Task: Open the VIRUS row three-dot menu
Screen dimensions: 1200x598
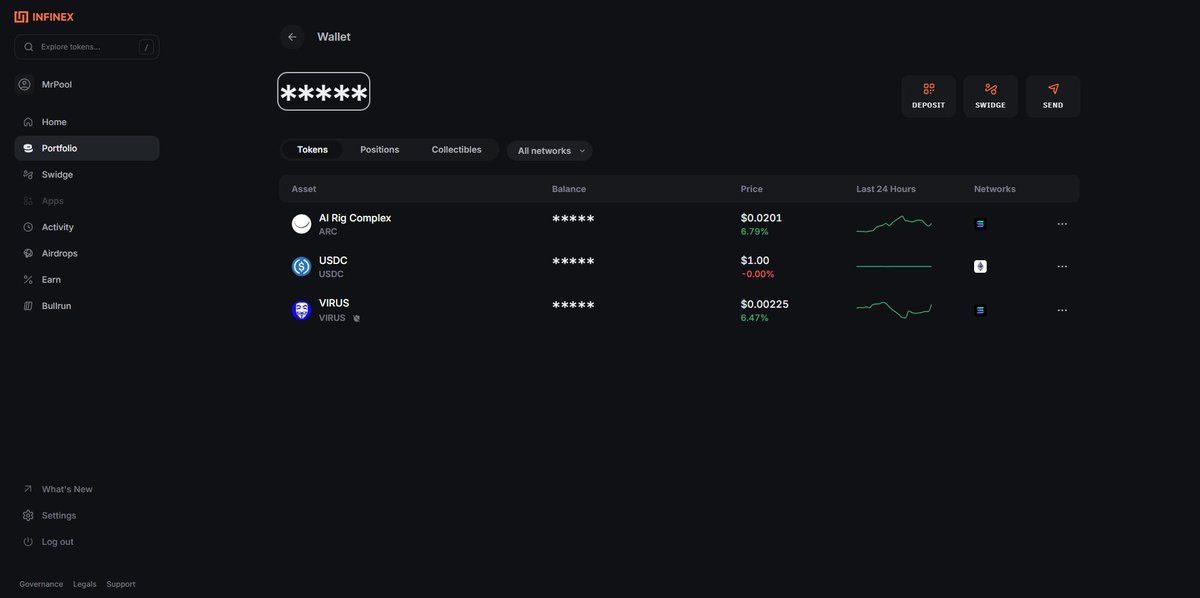Action: [1062, 310]
